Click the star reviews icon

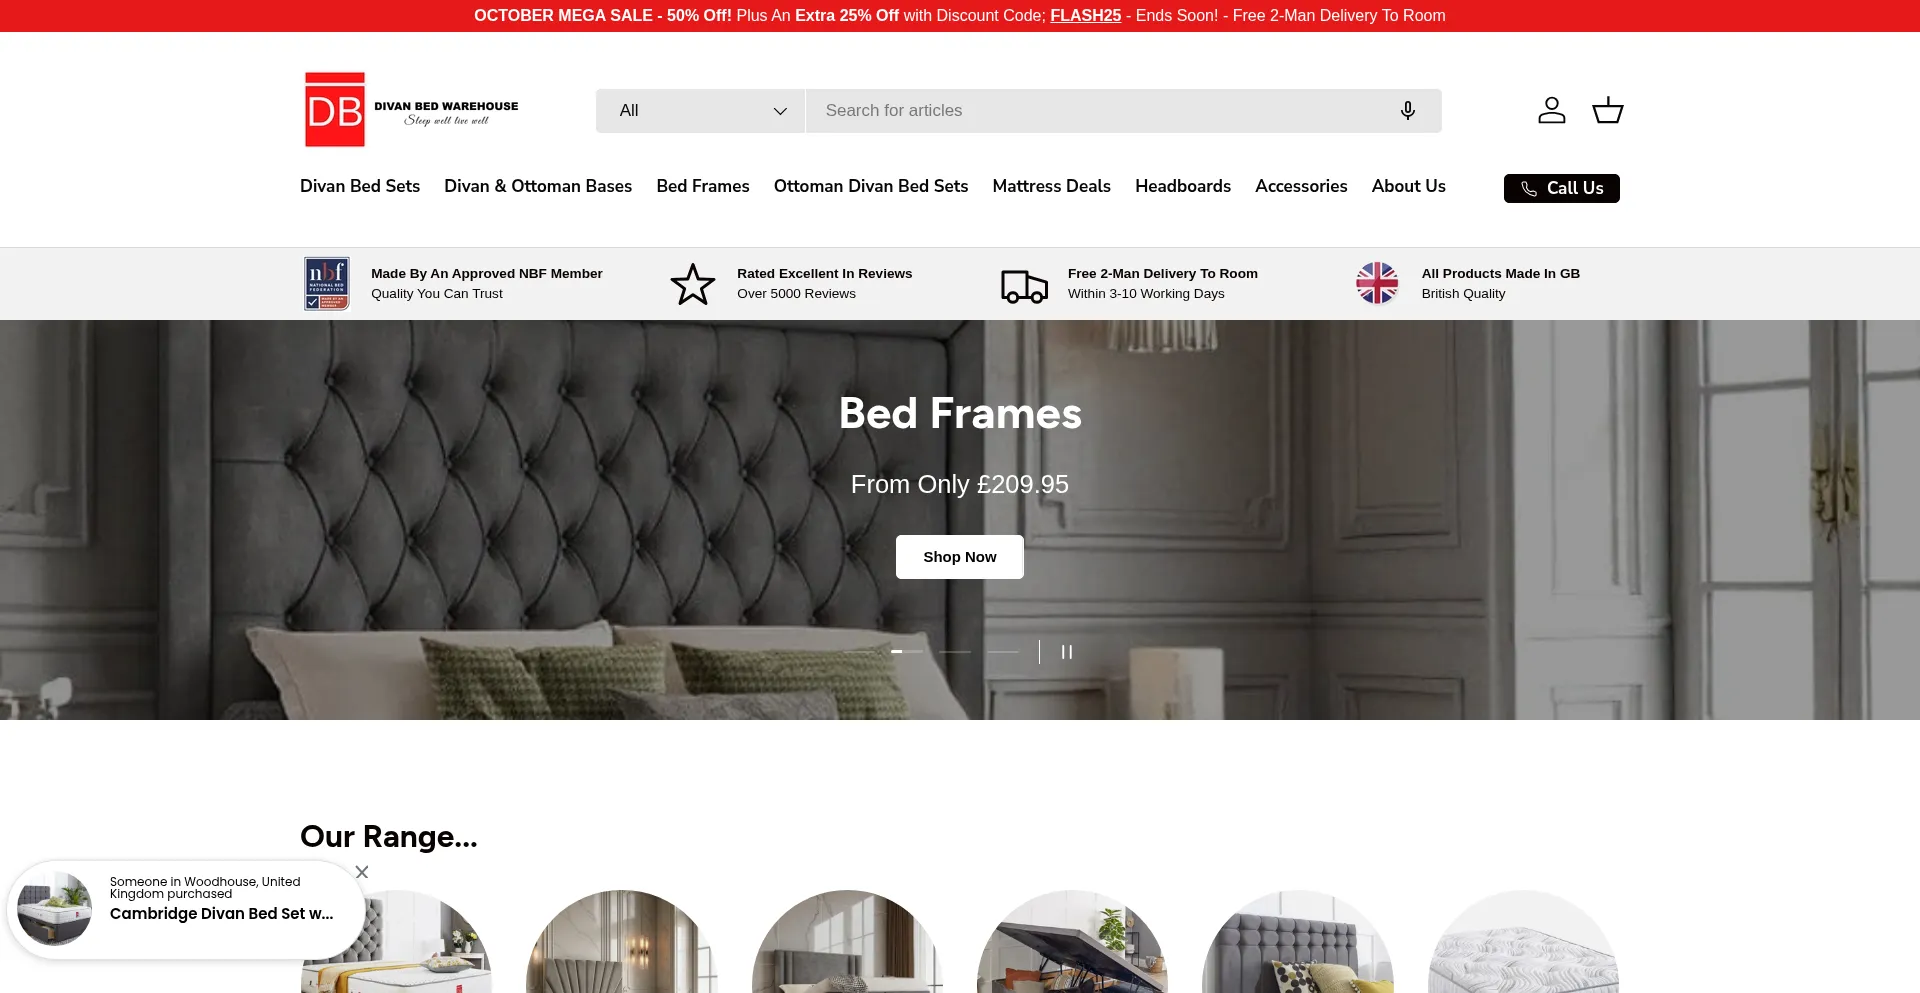[692, 284]
